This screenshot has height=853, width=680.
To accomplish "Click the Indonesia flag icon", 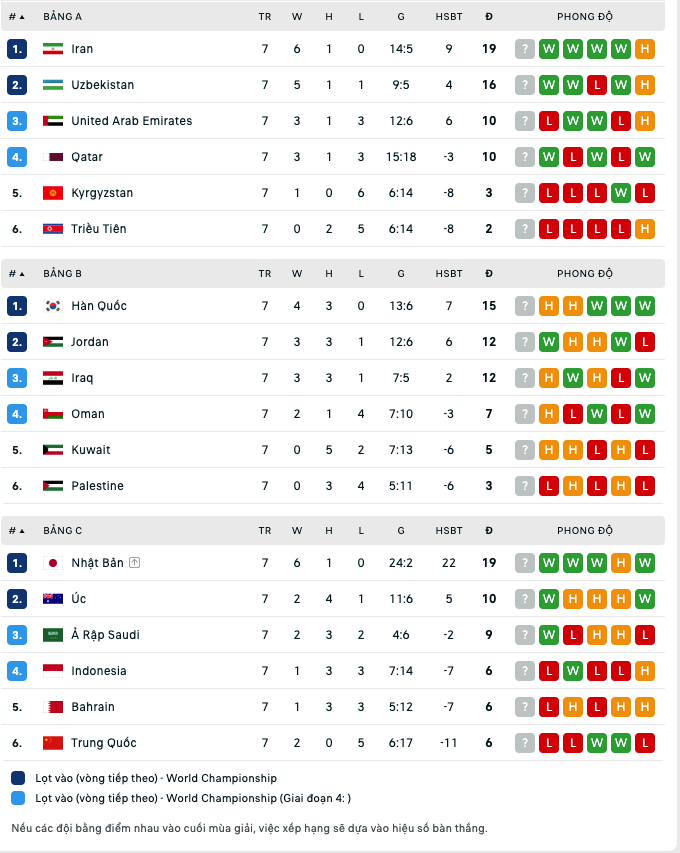I will tap(53, 671).
